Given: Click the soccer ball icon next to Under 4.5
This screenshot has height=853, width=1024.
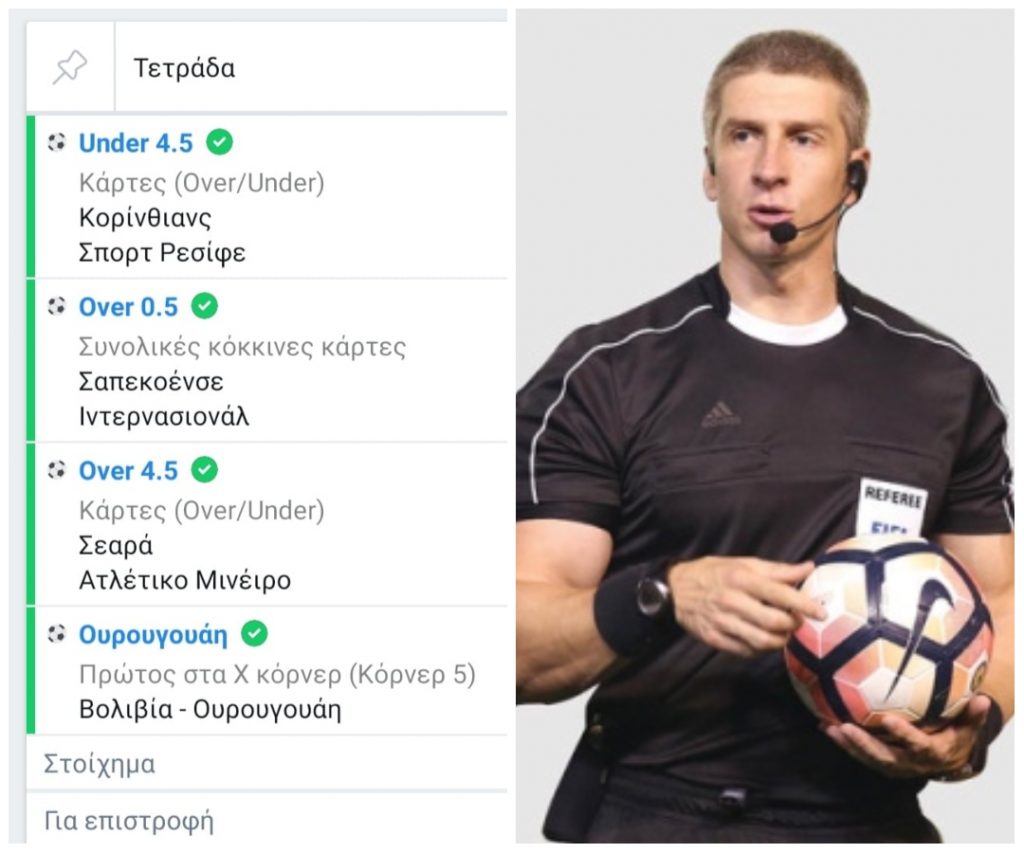Looking at the screenshot, I should [x=57, y=142].
